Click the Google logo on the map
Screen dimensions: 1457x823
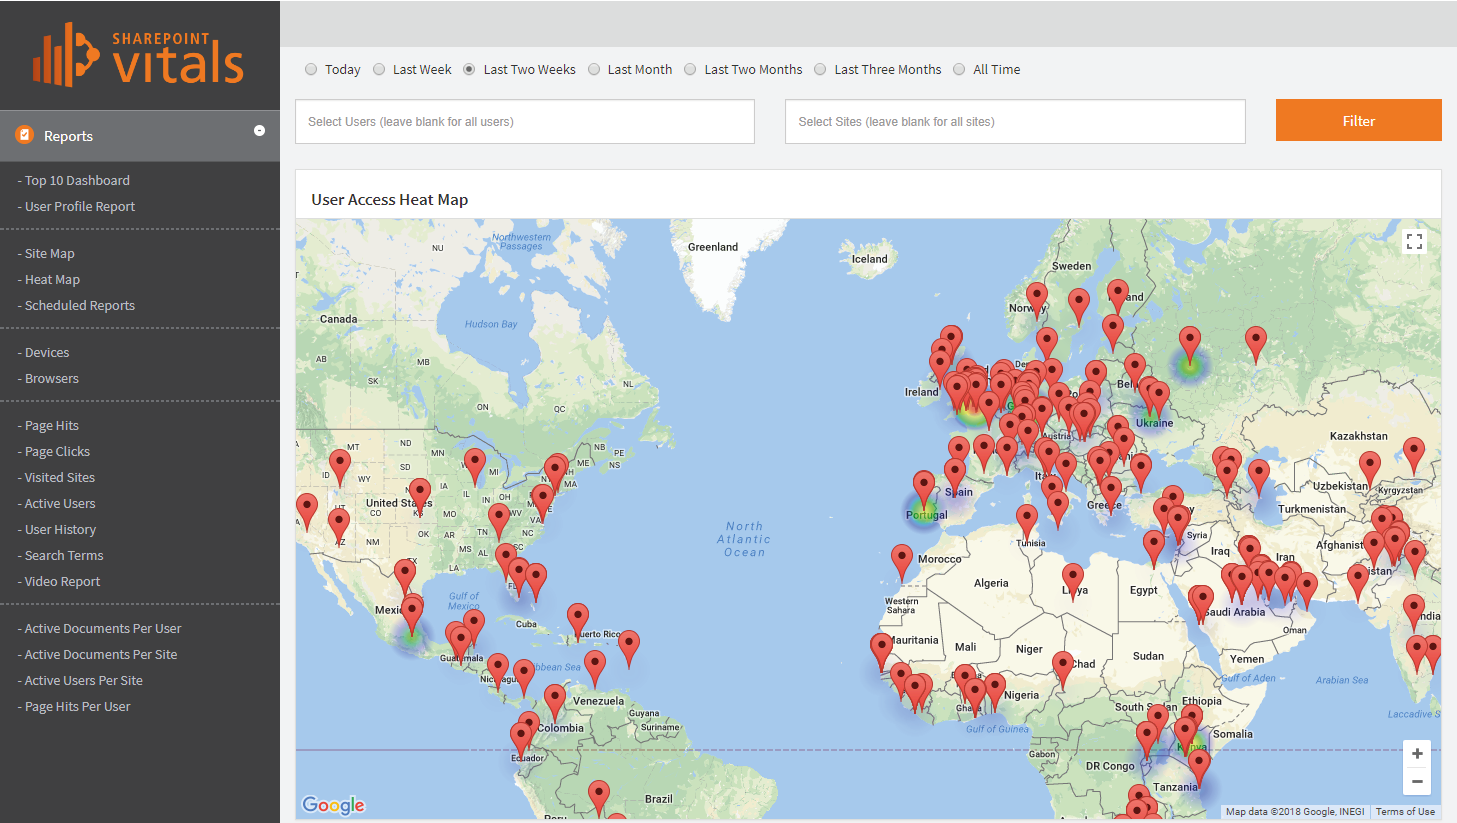(x=332, y=805)
